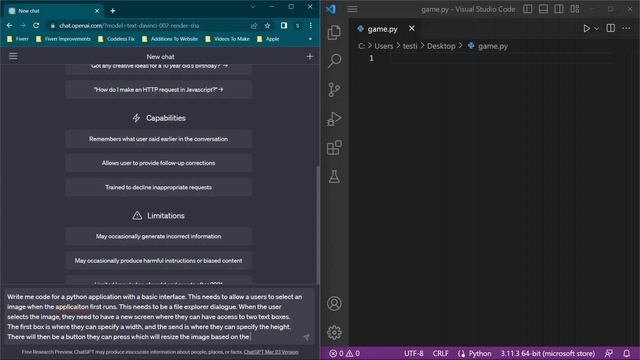Open the Source Control view
This screenshot has height=360, width=640.
(x=334, y=90)
